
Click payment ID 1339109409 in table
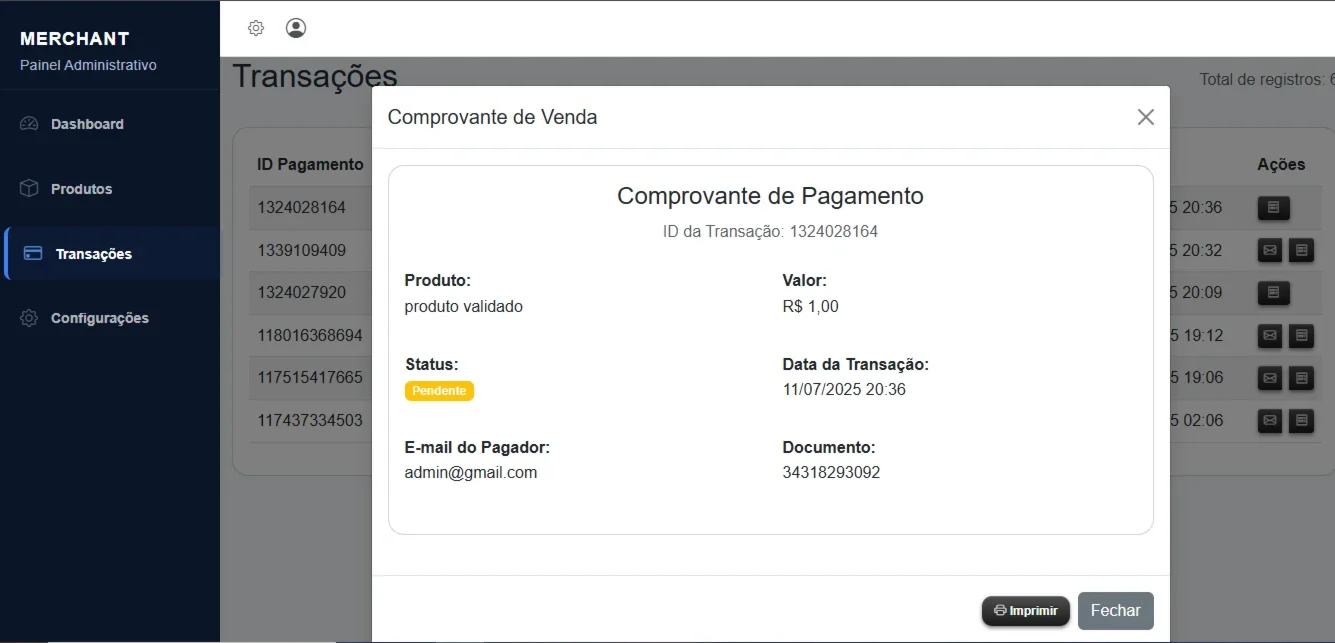pos(302,250)
